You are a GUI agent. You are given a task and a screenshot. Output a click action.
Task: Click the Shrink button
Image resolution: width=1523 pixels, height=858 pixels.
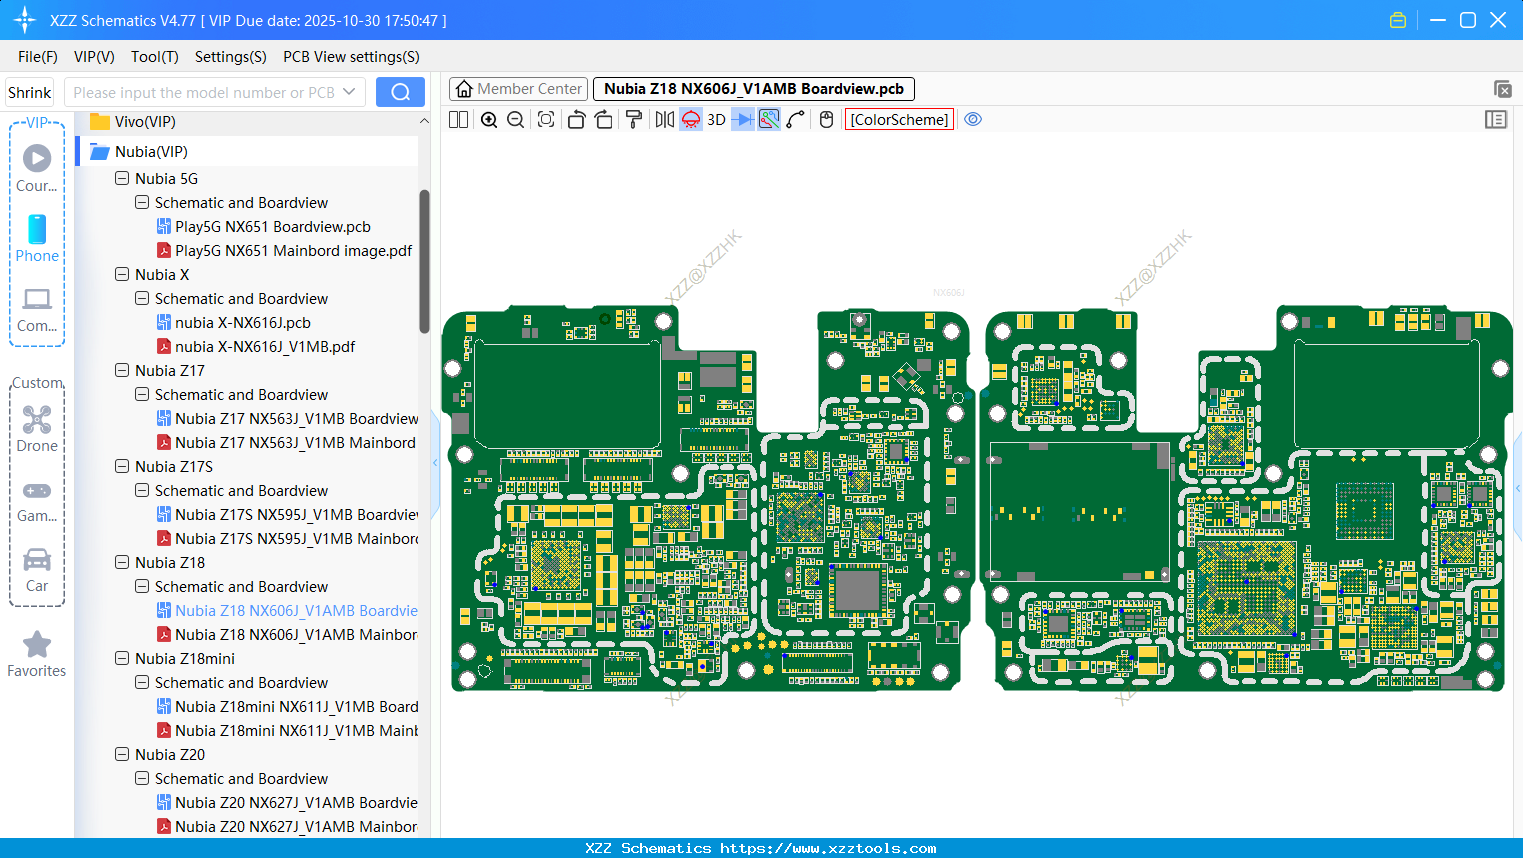pos(30,92)
